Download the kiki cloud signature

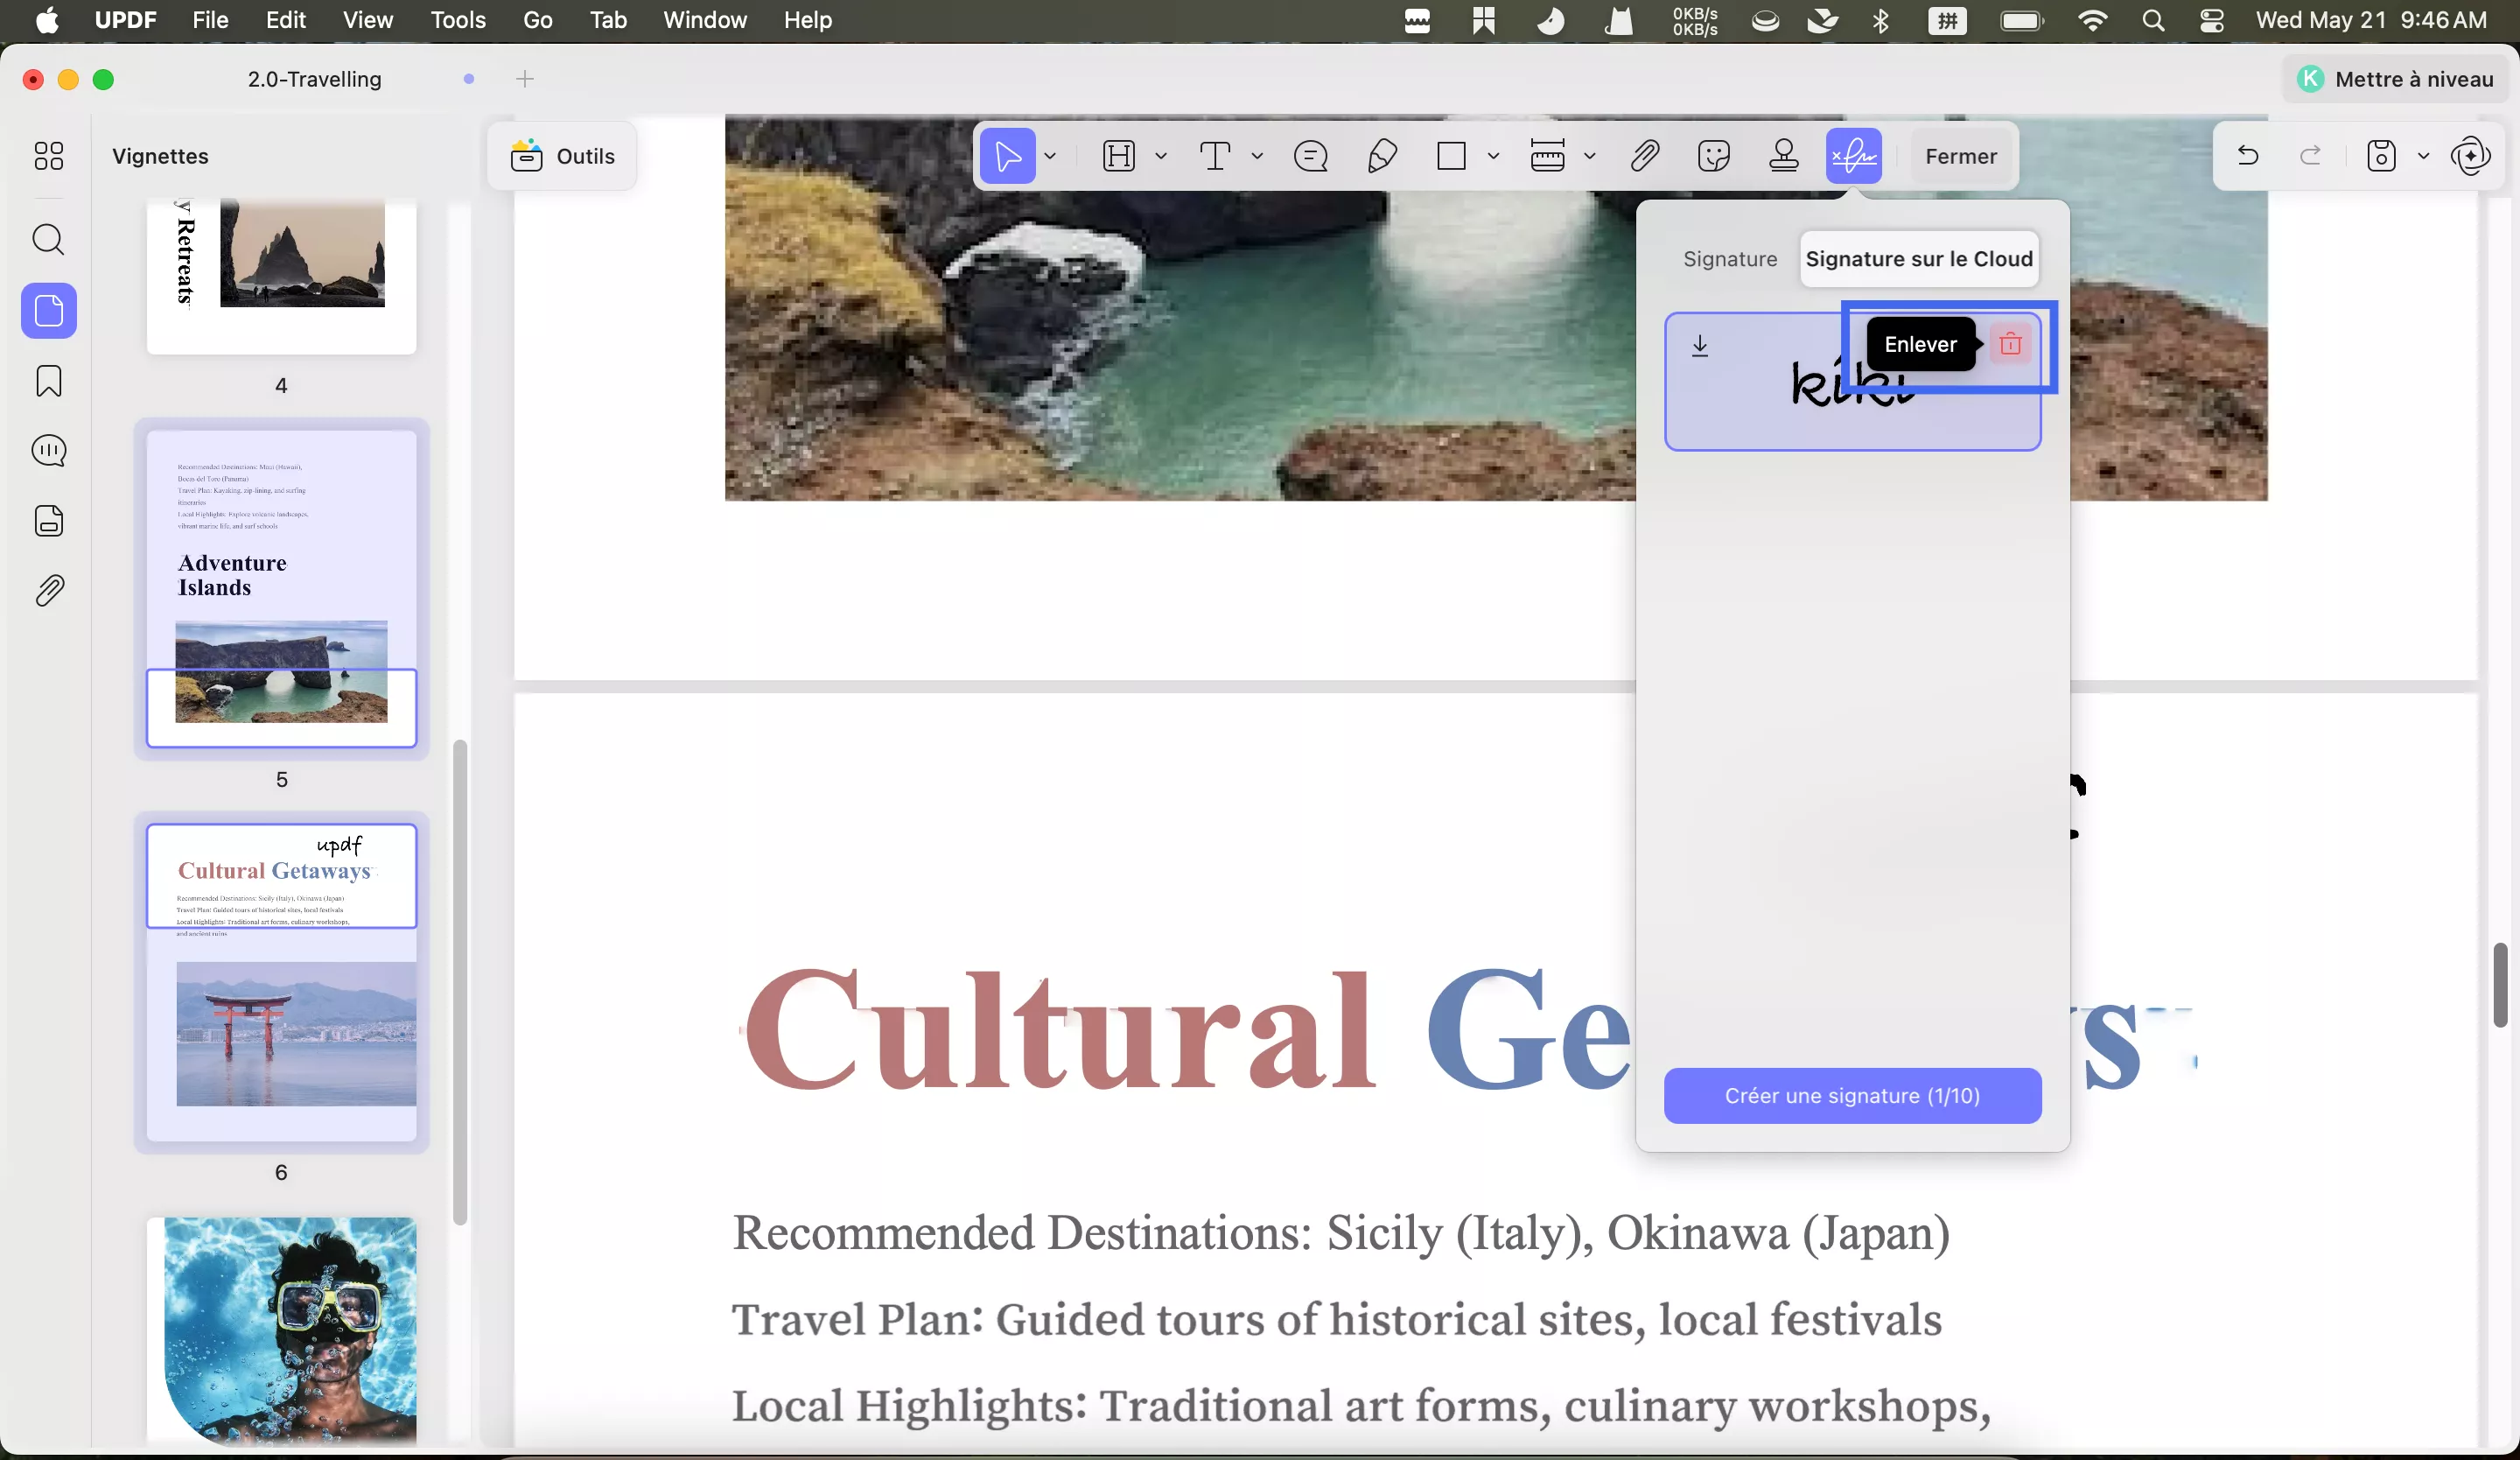pos(1699,346)
